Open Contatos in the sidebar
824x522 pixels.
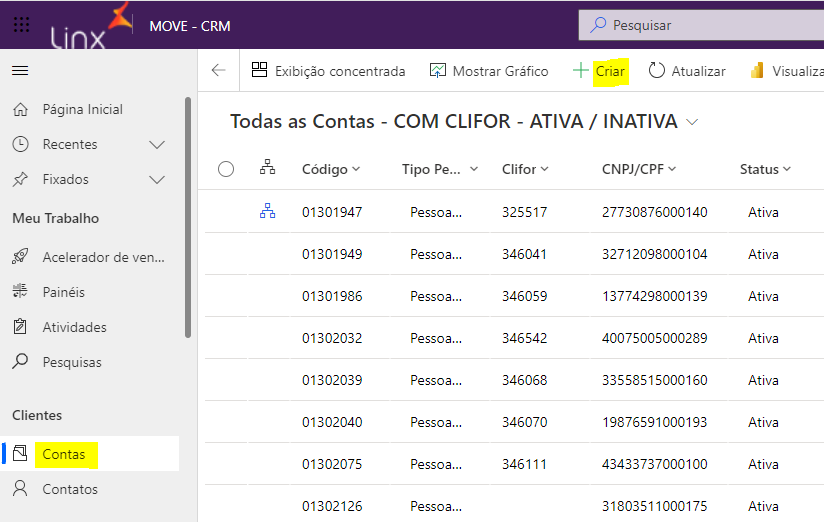click(x=70, y=489)
